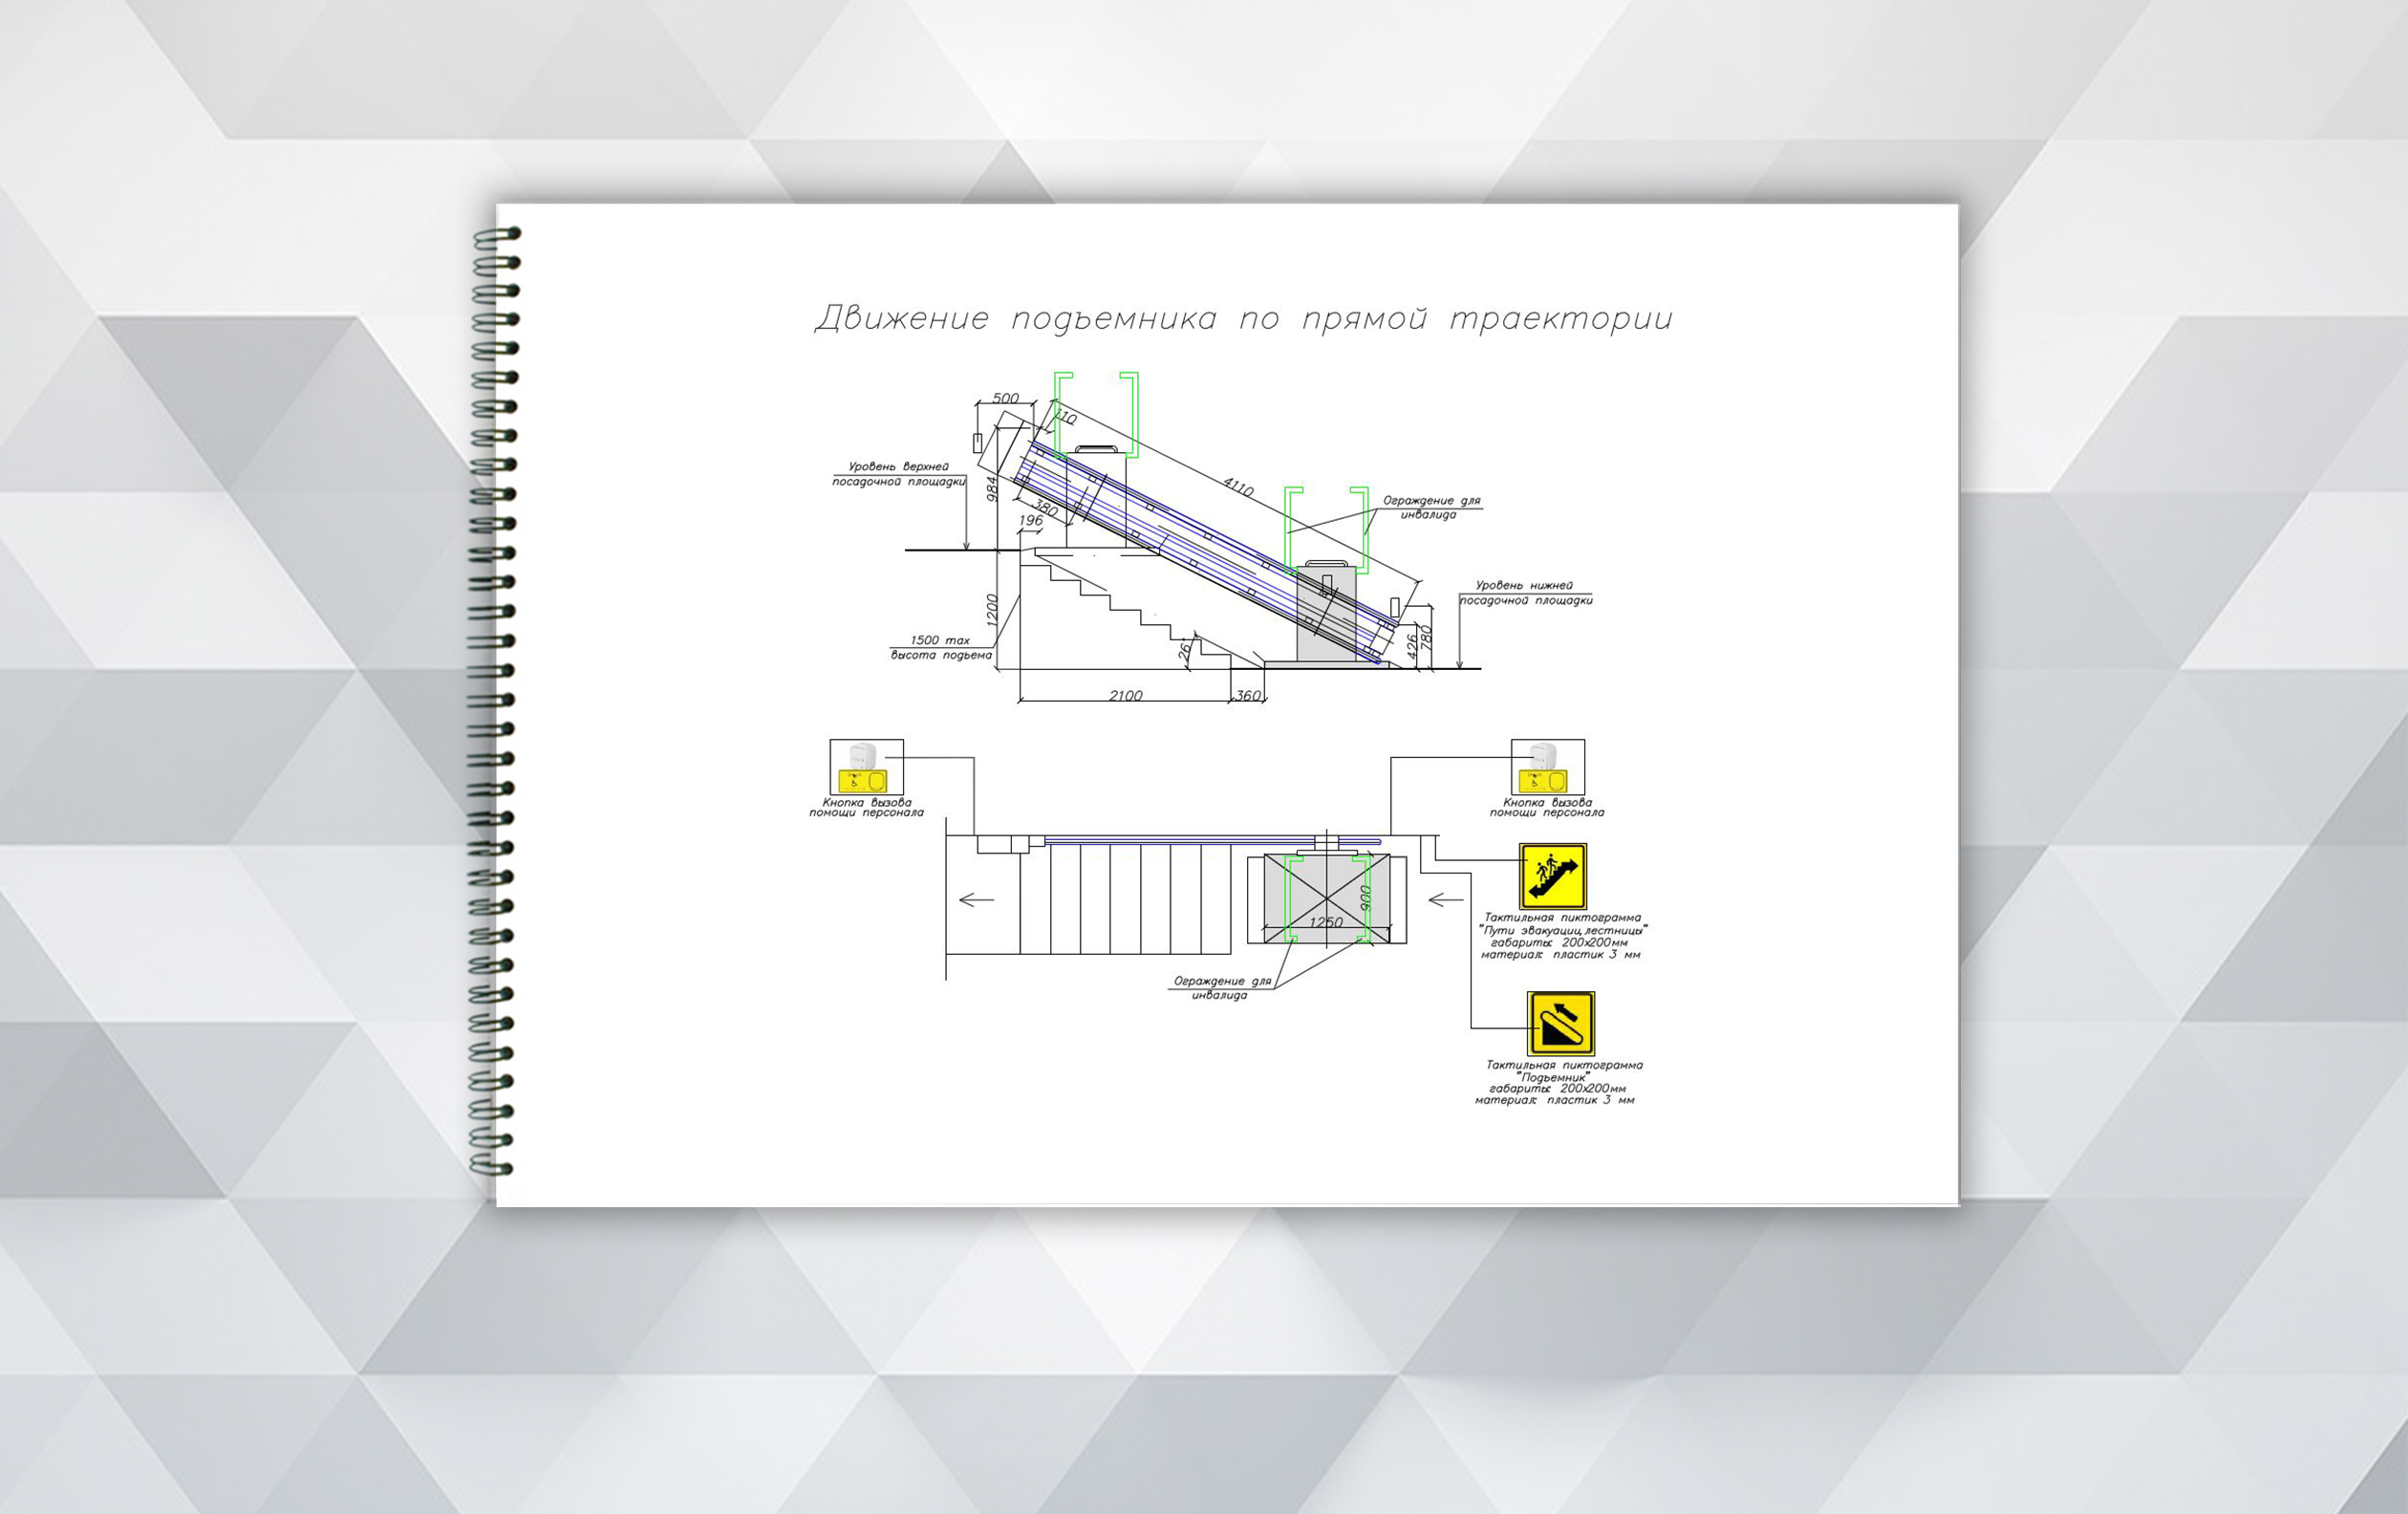
Task: Click the yellow stair evacuation pictogram
Action: [1552, 876]
